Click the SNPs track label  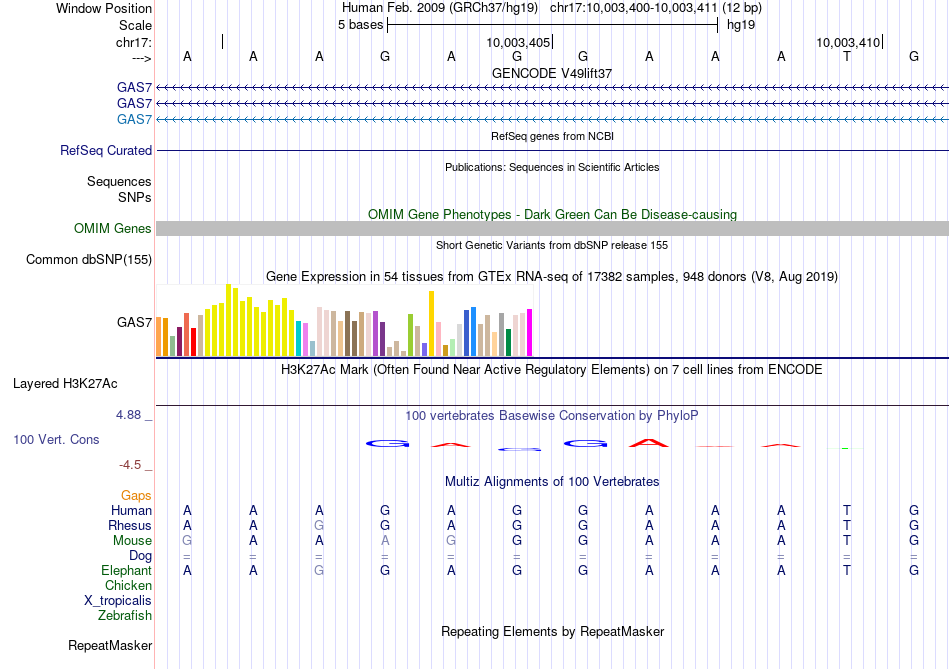click(x=135, y=198)
